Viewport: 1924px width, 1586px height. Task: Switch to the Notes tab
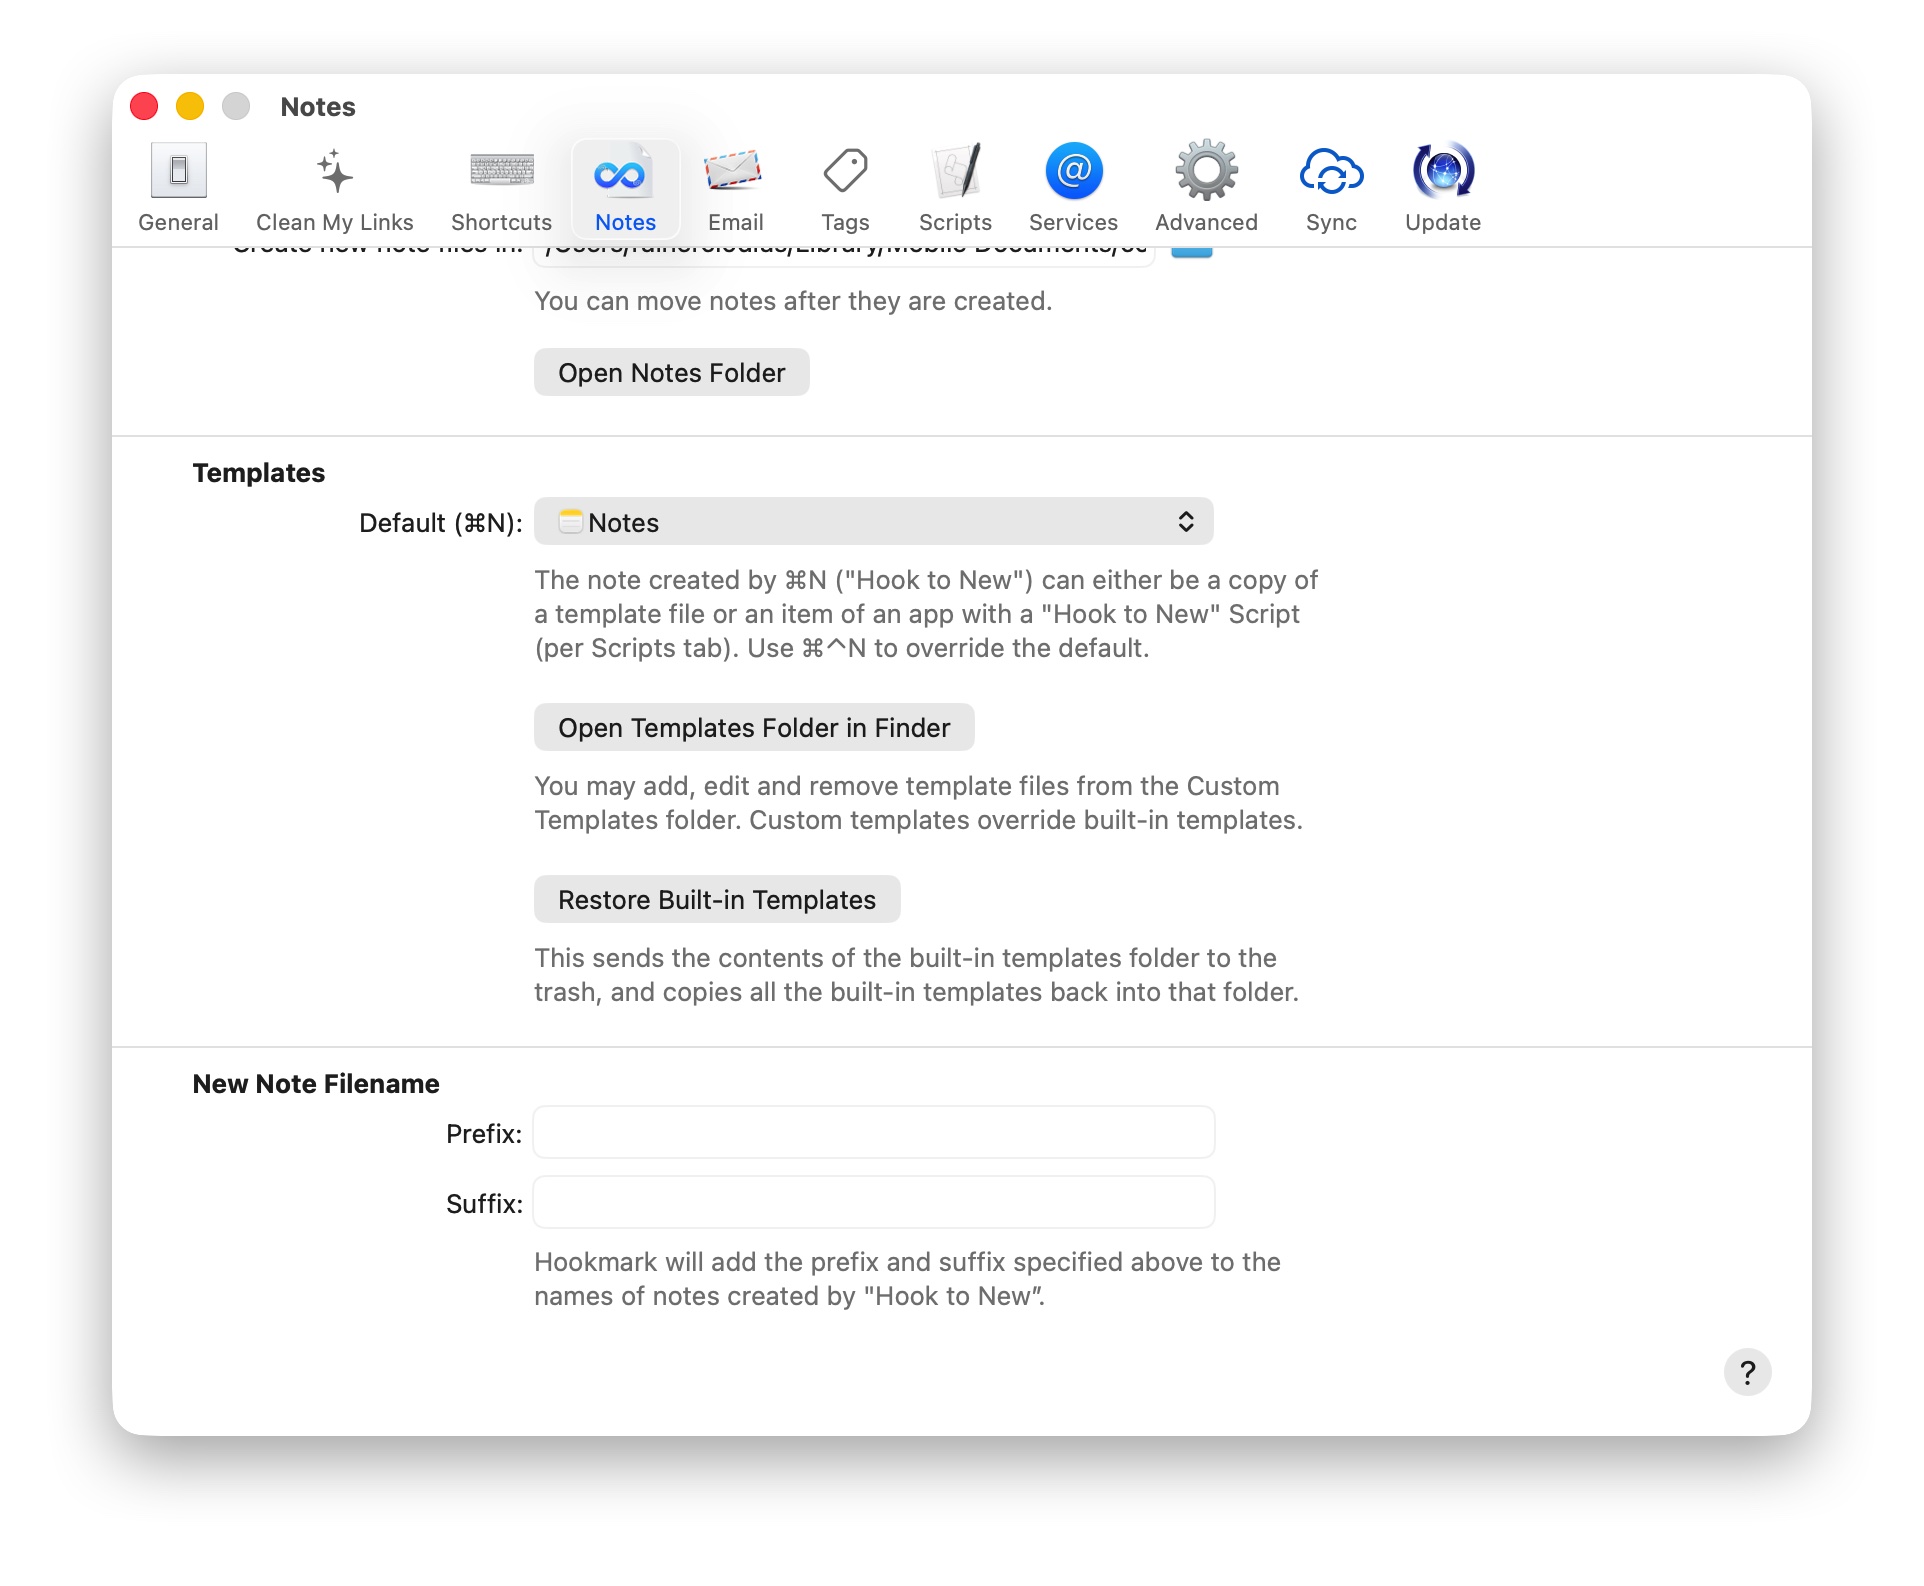tap(625, 188)
